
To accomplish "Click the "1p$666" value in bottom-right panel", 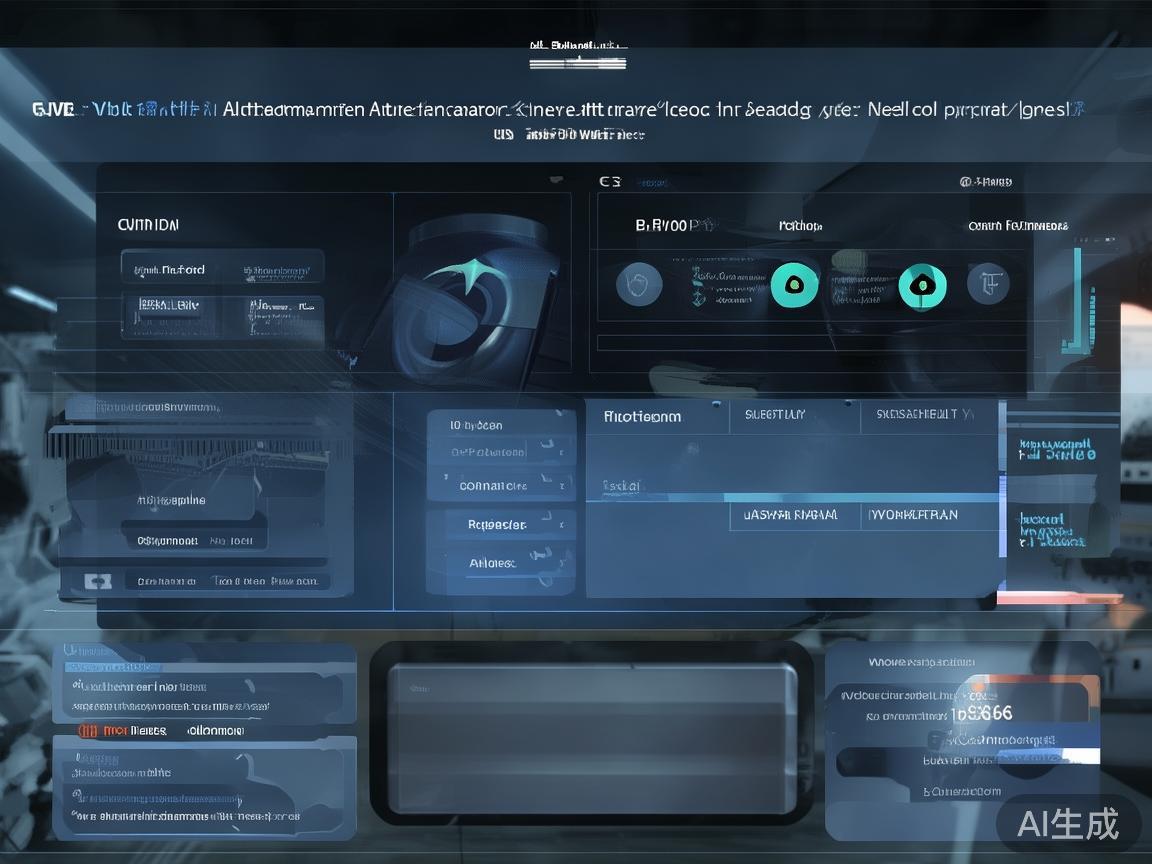I will 981,713.
